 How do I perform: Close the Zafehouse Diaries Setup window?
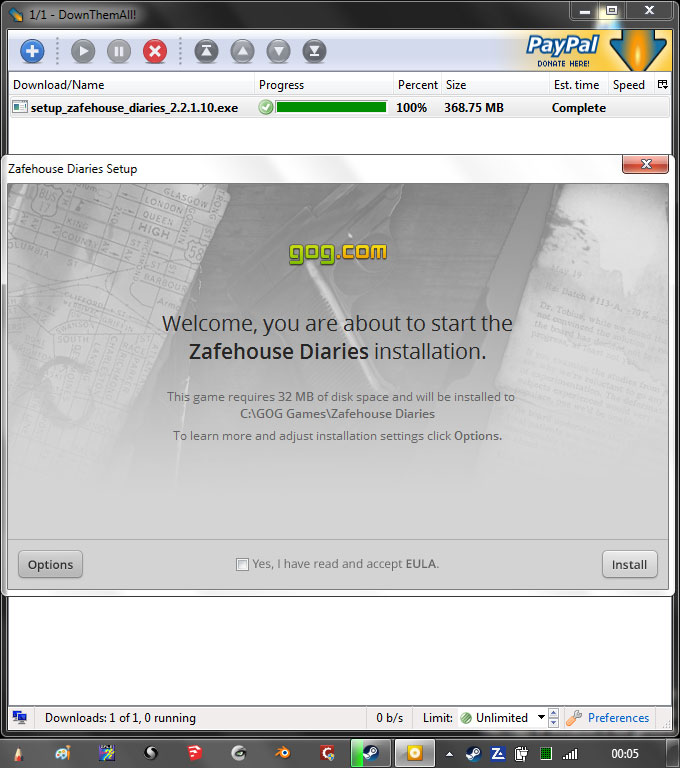[x=645, y=164]
